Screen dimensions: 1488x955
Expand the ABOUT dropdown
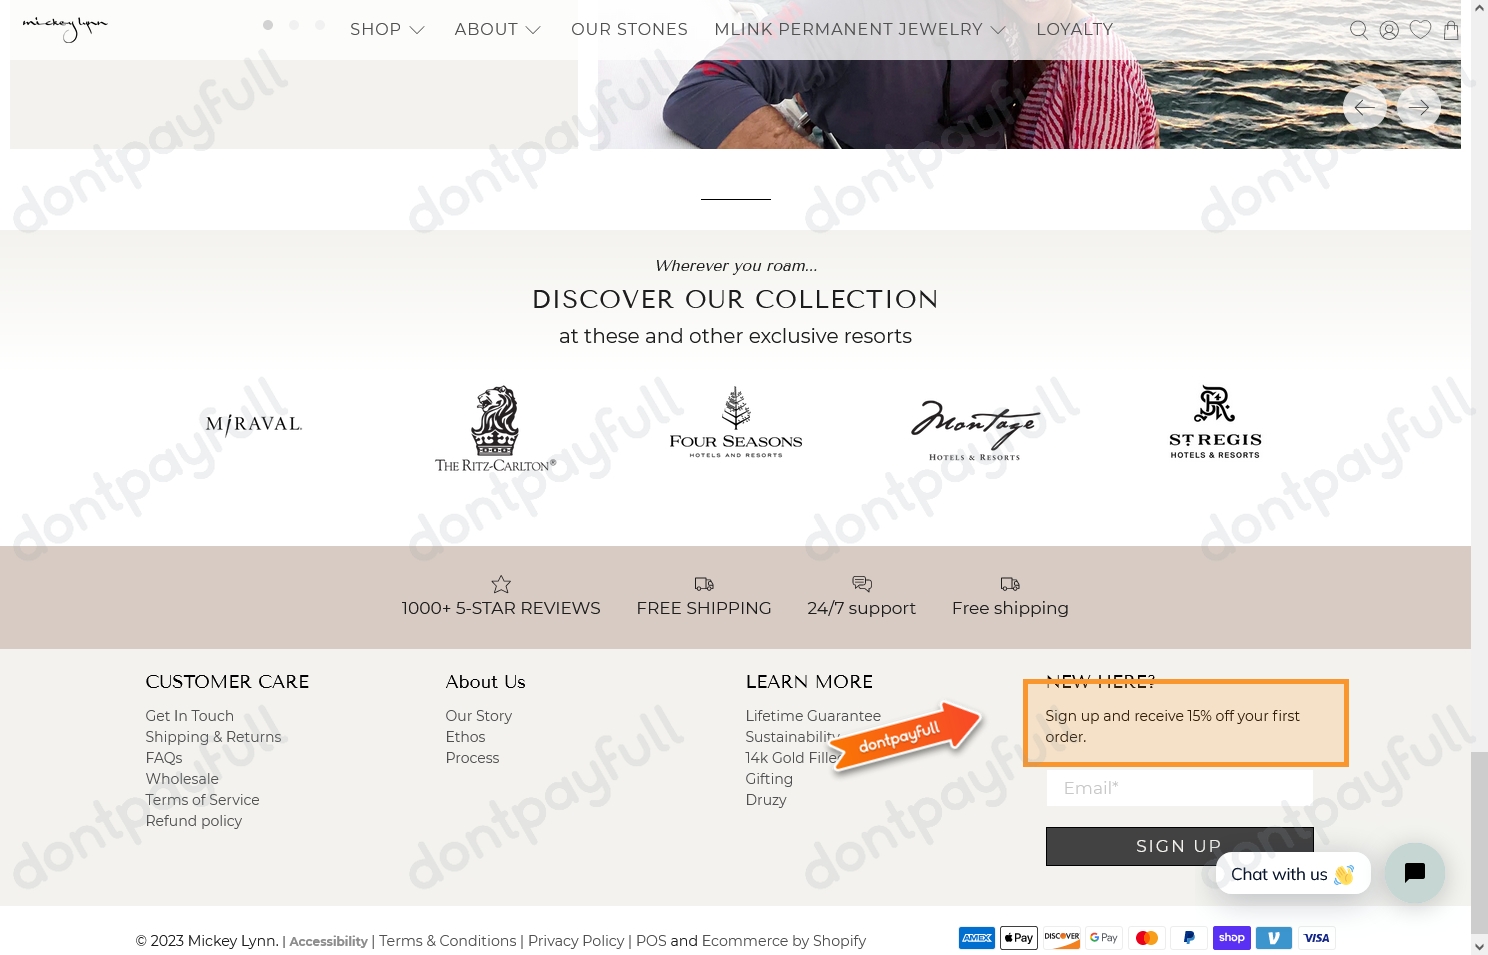pyautogui.click(x=498, y=29)
